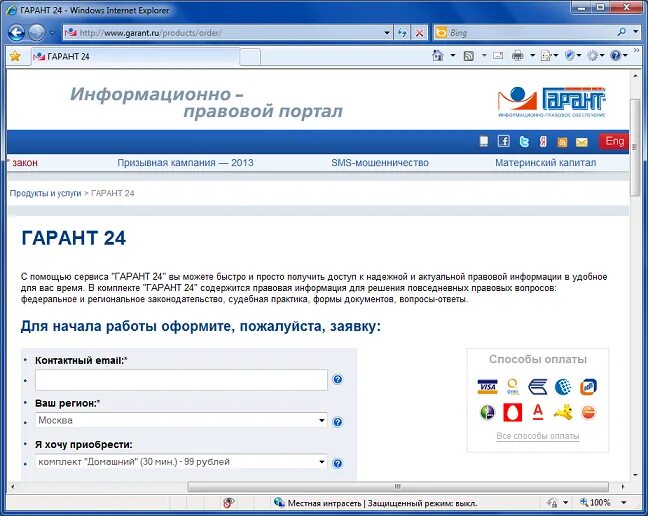Expand the Home button dropdown arrow

[x=453, y=55]
